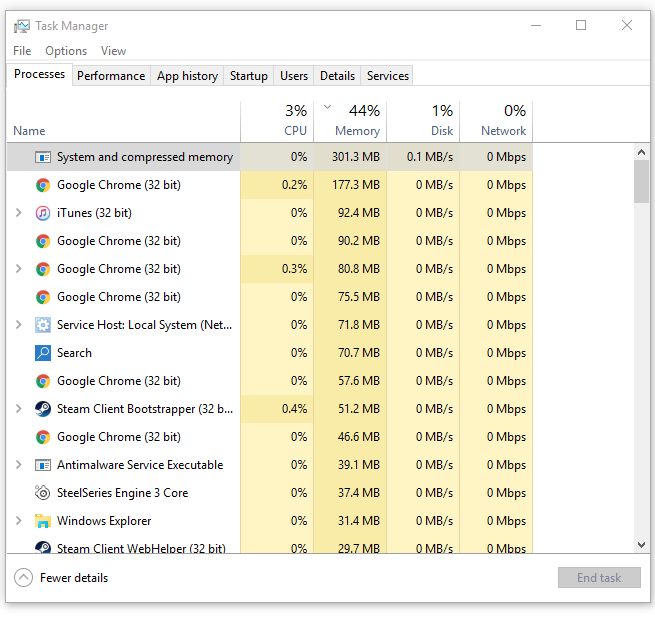Click Chrome icon of 177.3 MB process

click(43, 185)
